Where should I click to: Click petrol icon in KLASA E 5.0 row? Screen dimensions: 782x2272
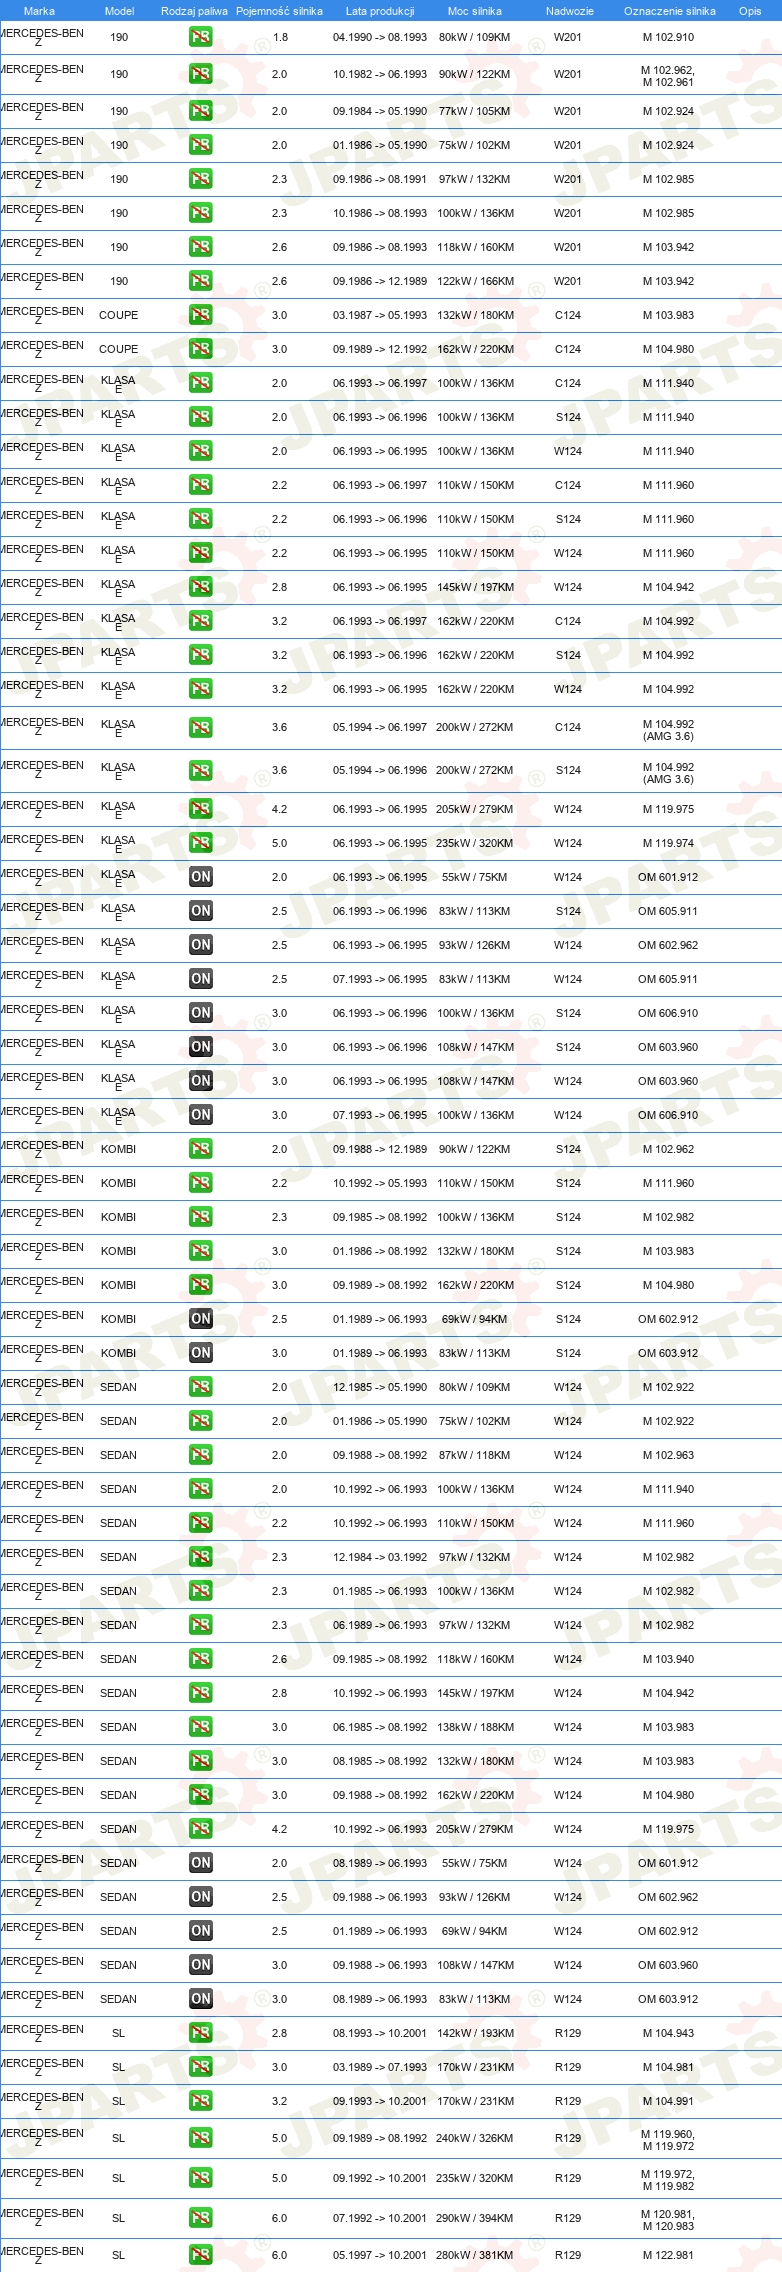pos(200,843)
